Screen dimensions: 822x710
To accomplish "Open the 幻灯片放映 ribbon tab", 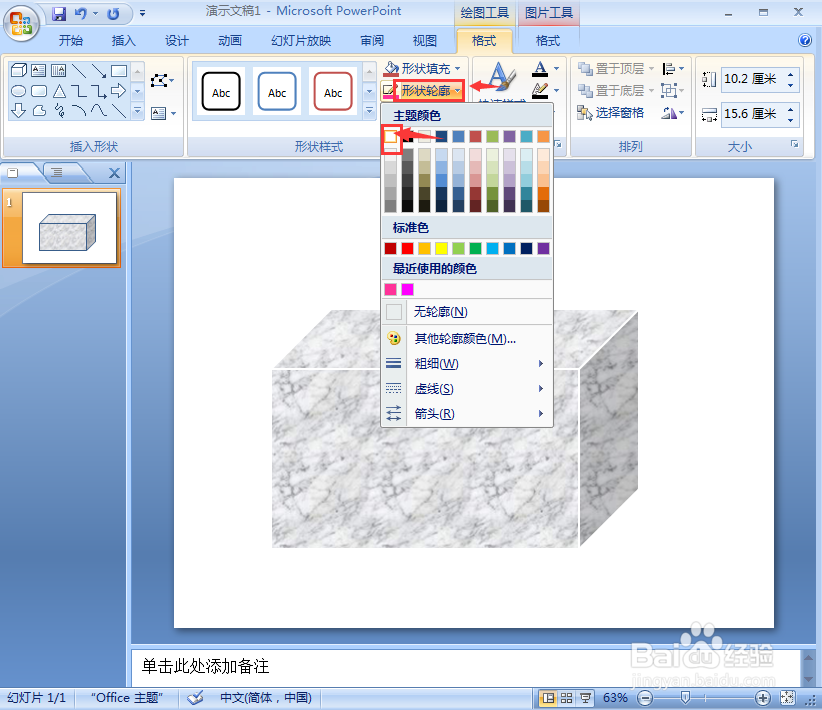I will pos(301,41).
